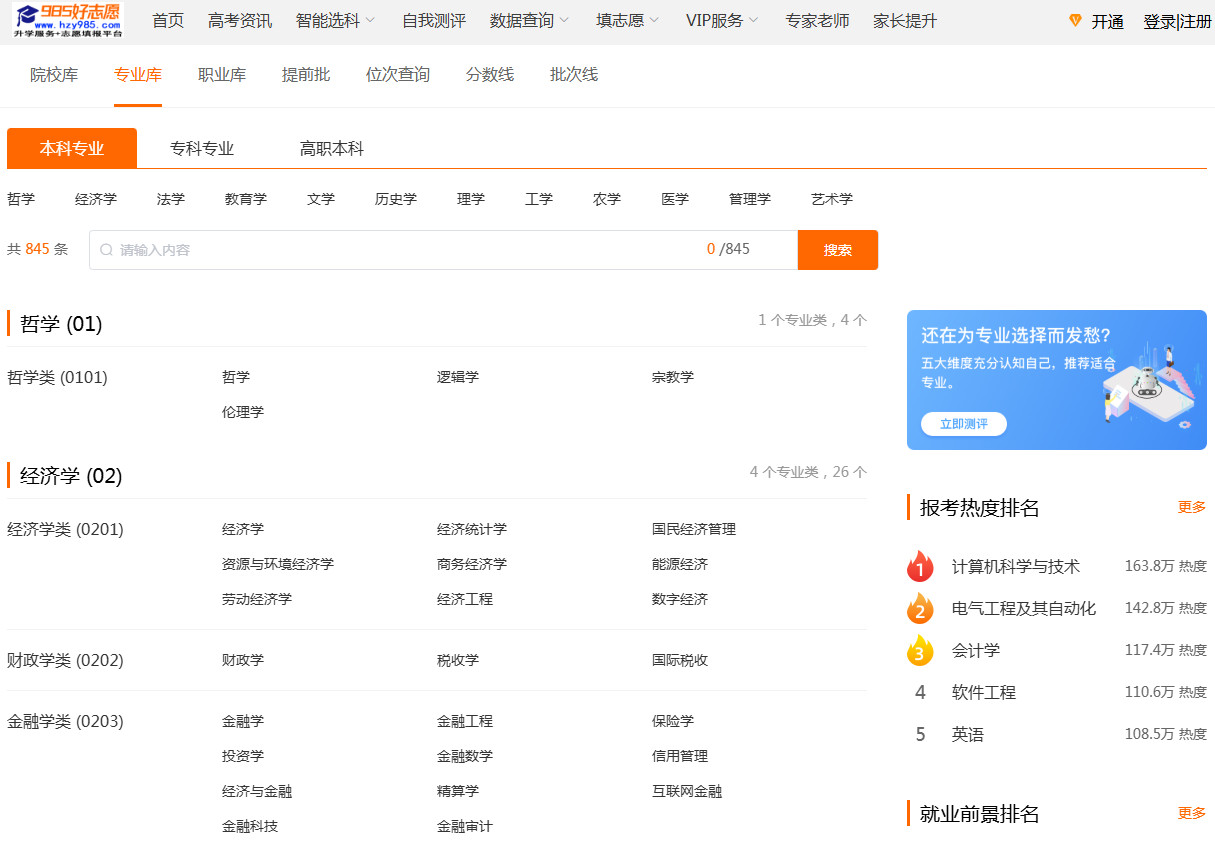Open 计算机科学与技术 in the popularity ranking
This screenshot has height=845, width=1215.
pyautogui.click(x=1016, y=566)
